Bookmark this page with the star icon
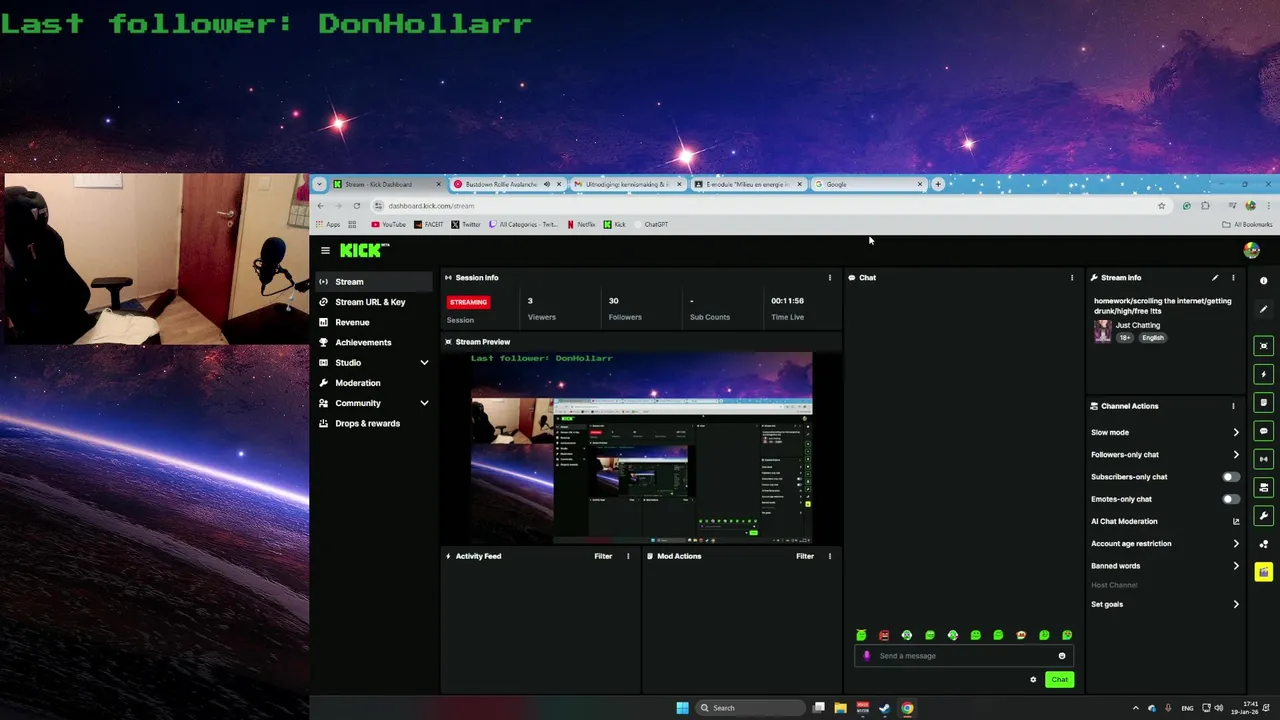This screenshot has height=720, width=1280. click(x=1161, y=206)
